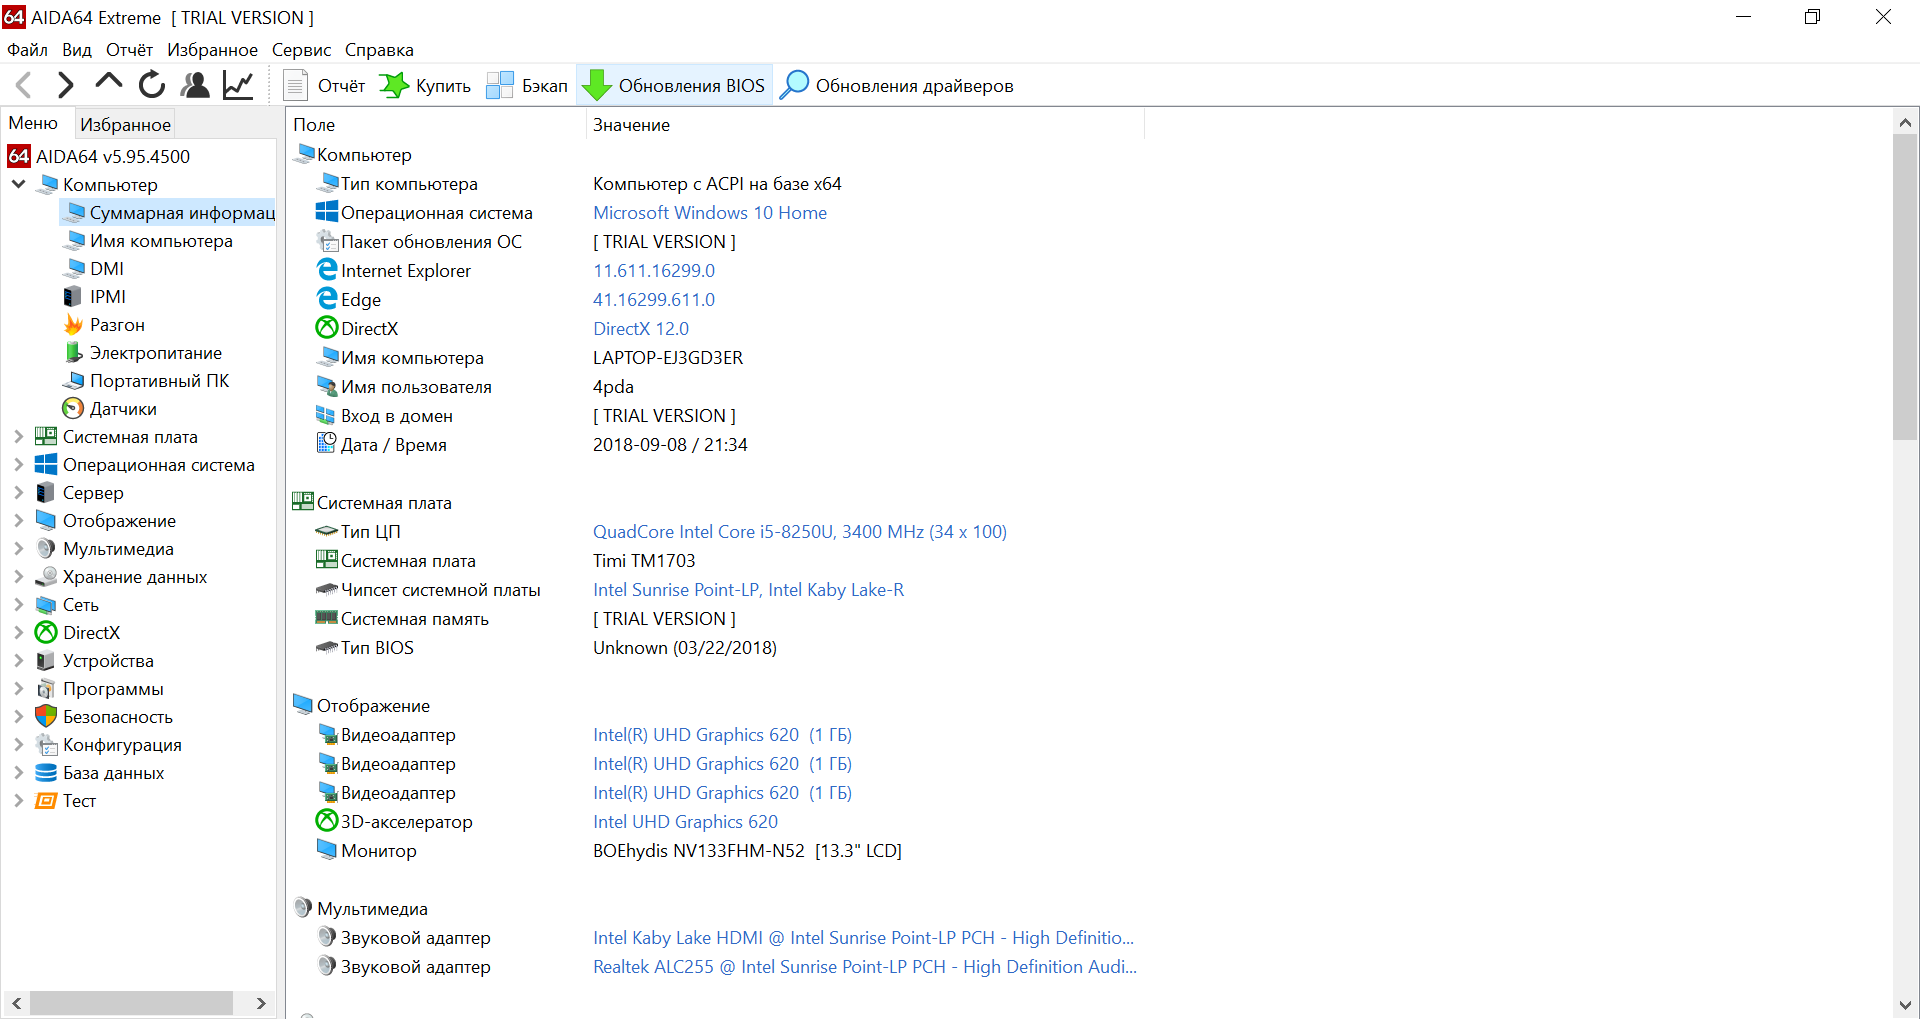Expand the Отображение tree node

point(19,521)
